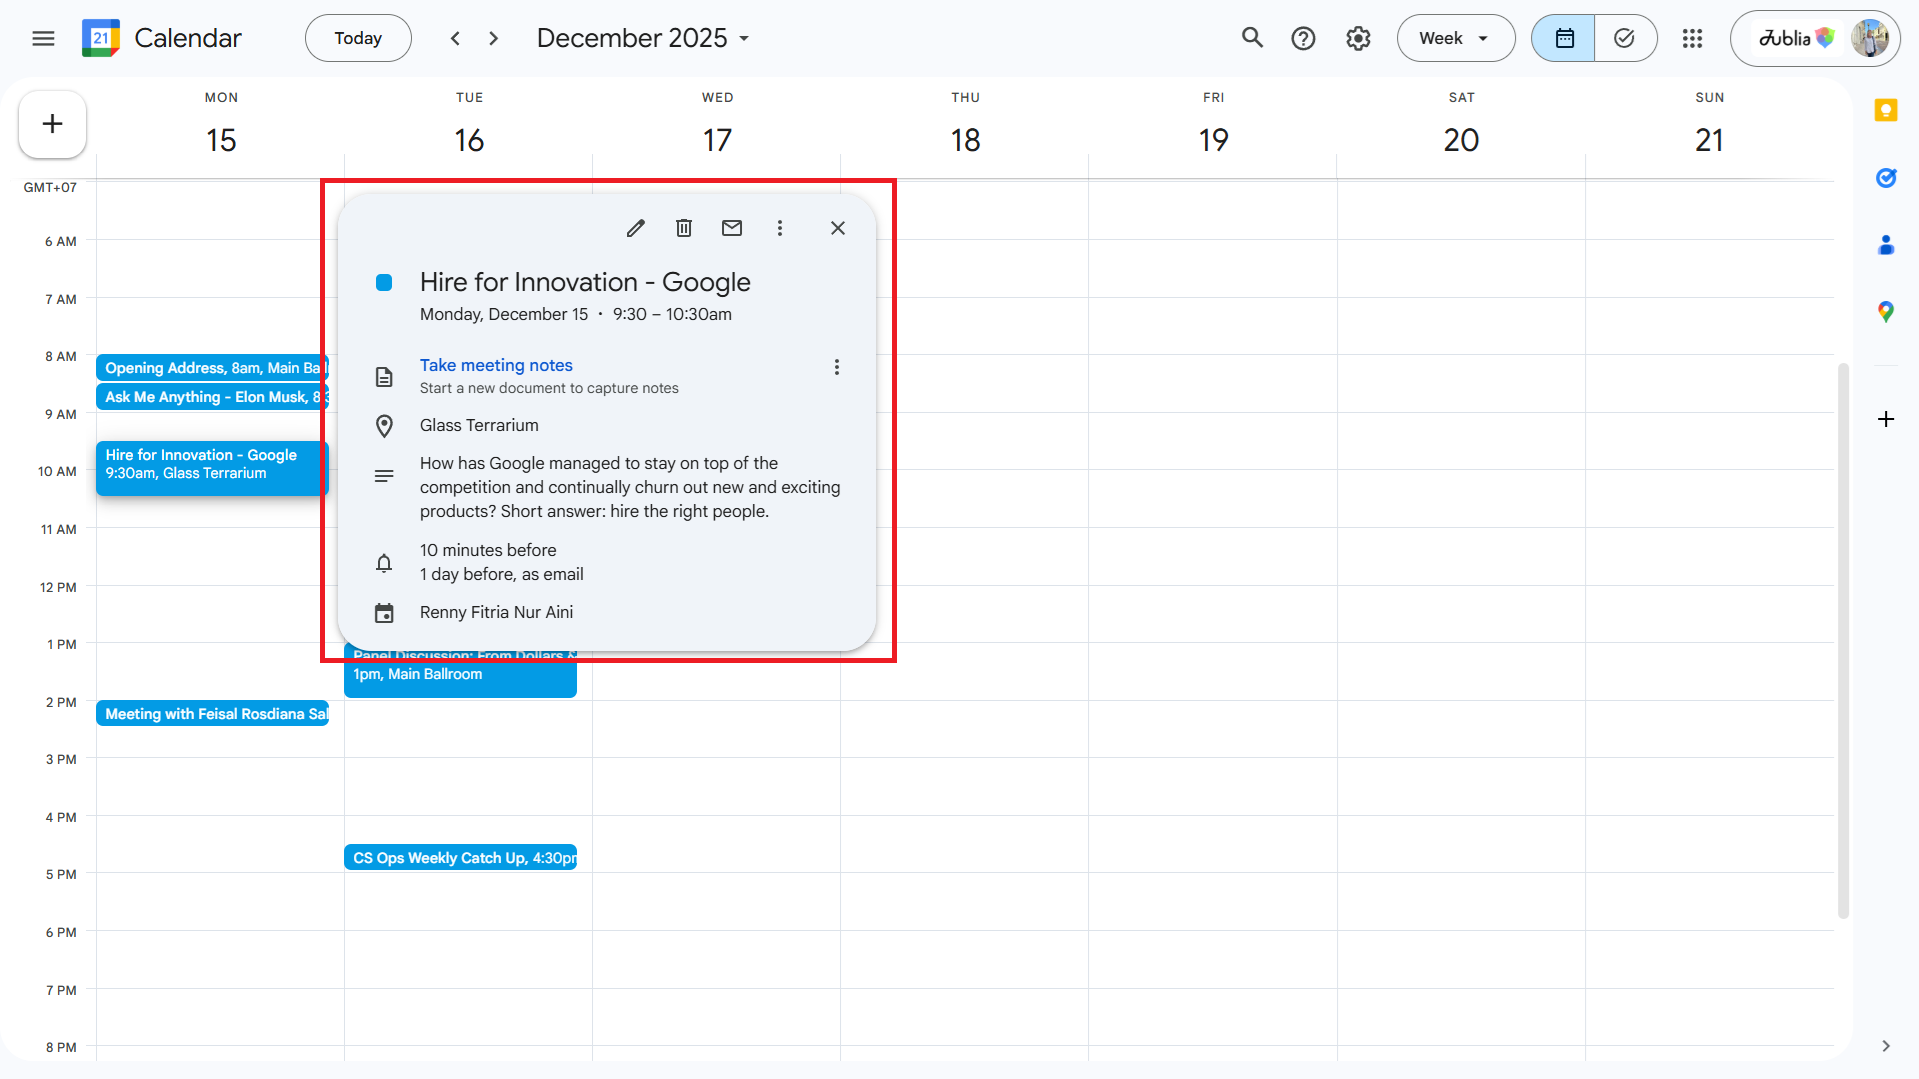The height and width of the screenshot is (1079, 1919).
Task: Open the 1pm Main Ballroom panel event
Action: (460, 675)
